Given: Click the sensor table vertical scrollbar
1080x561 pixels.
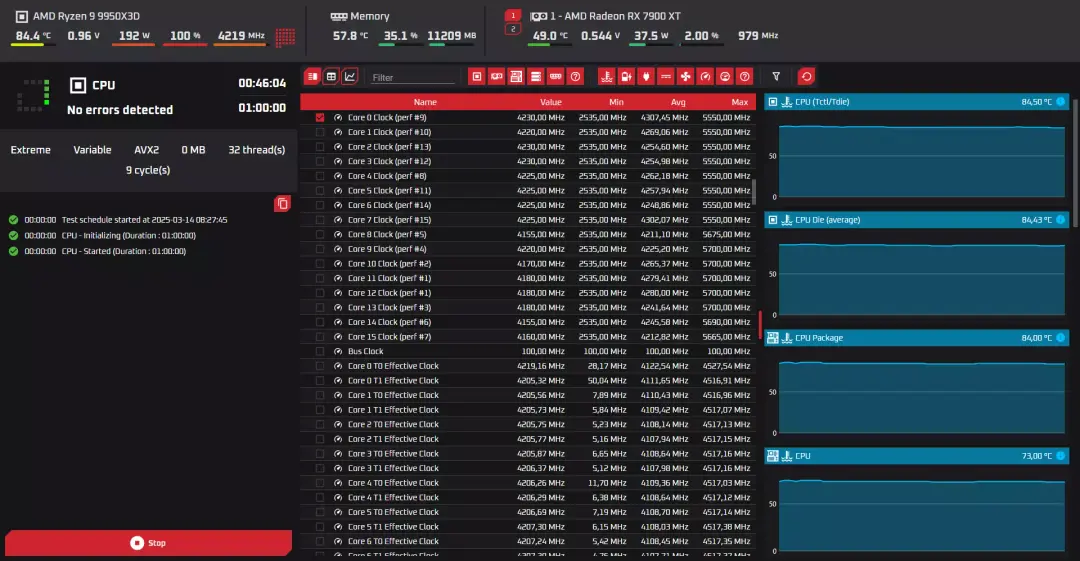Looking at the screenshot, I should (754, 192).
